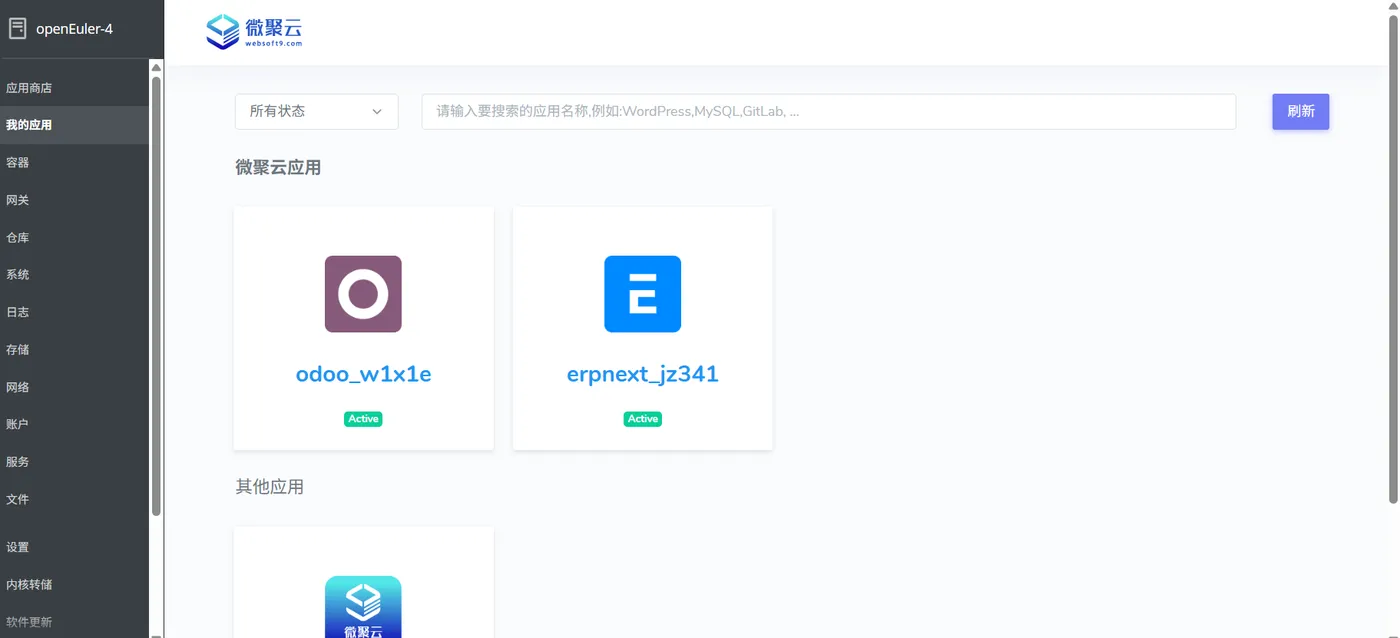Click the 微聚云应用 section heading
This screenshot has width=1400, height=638.
[x=278, y=168]
